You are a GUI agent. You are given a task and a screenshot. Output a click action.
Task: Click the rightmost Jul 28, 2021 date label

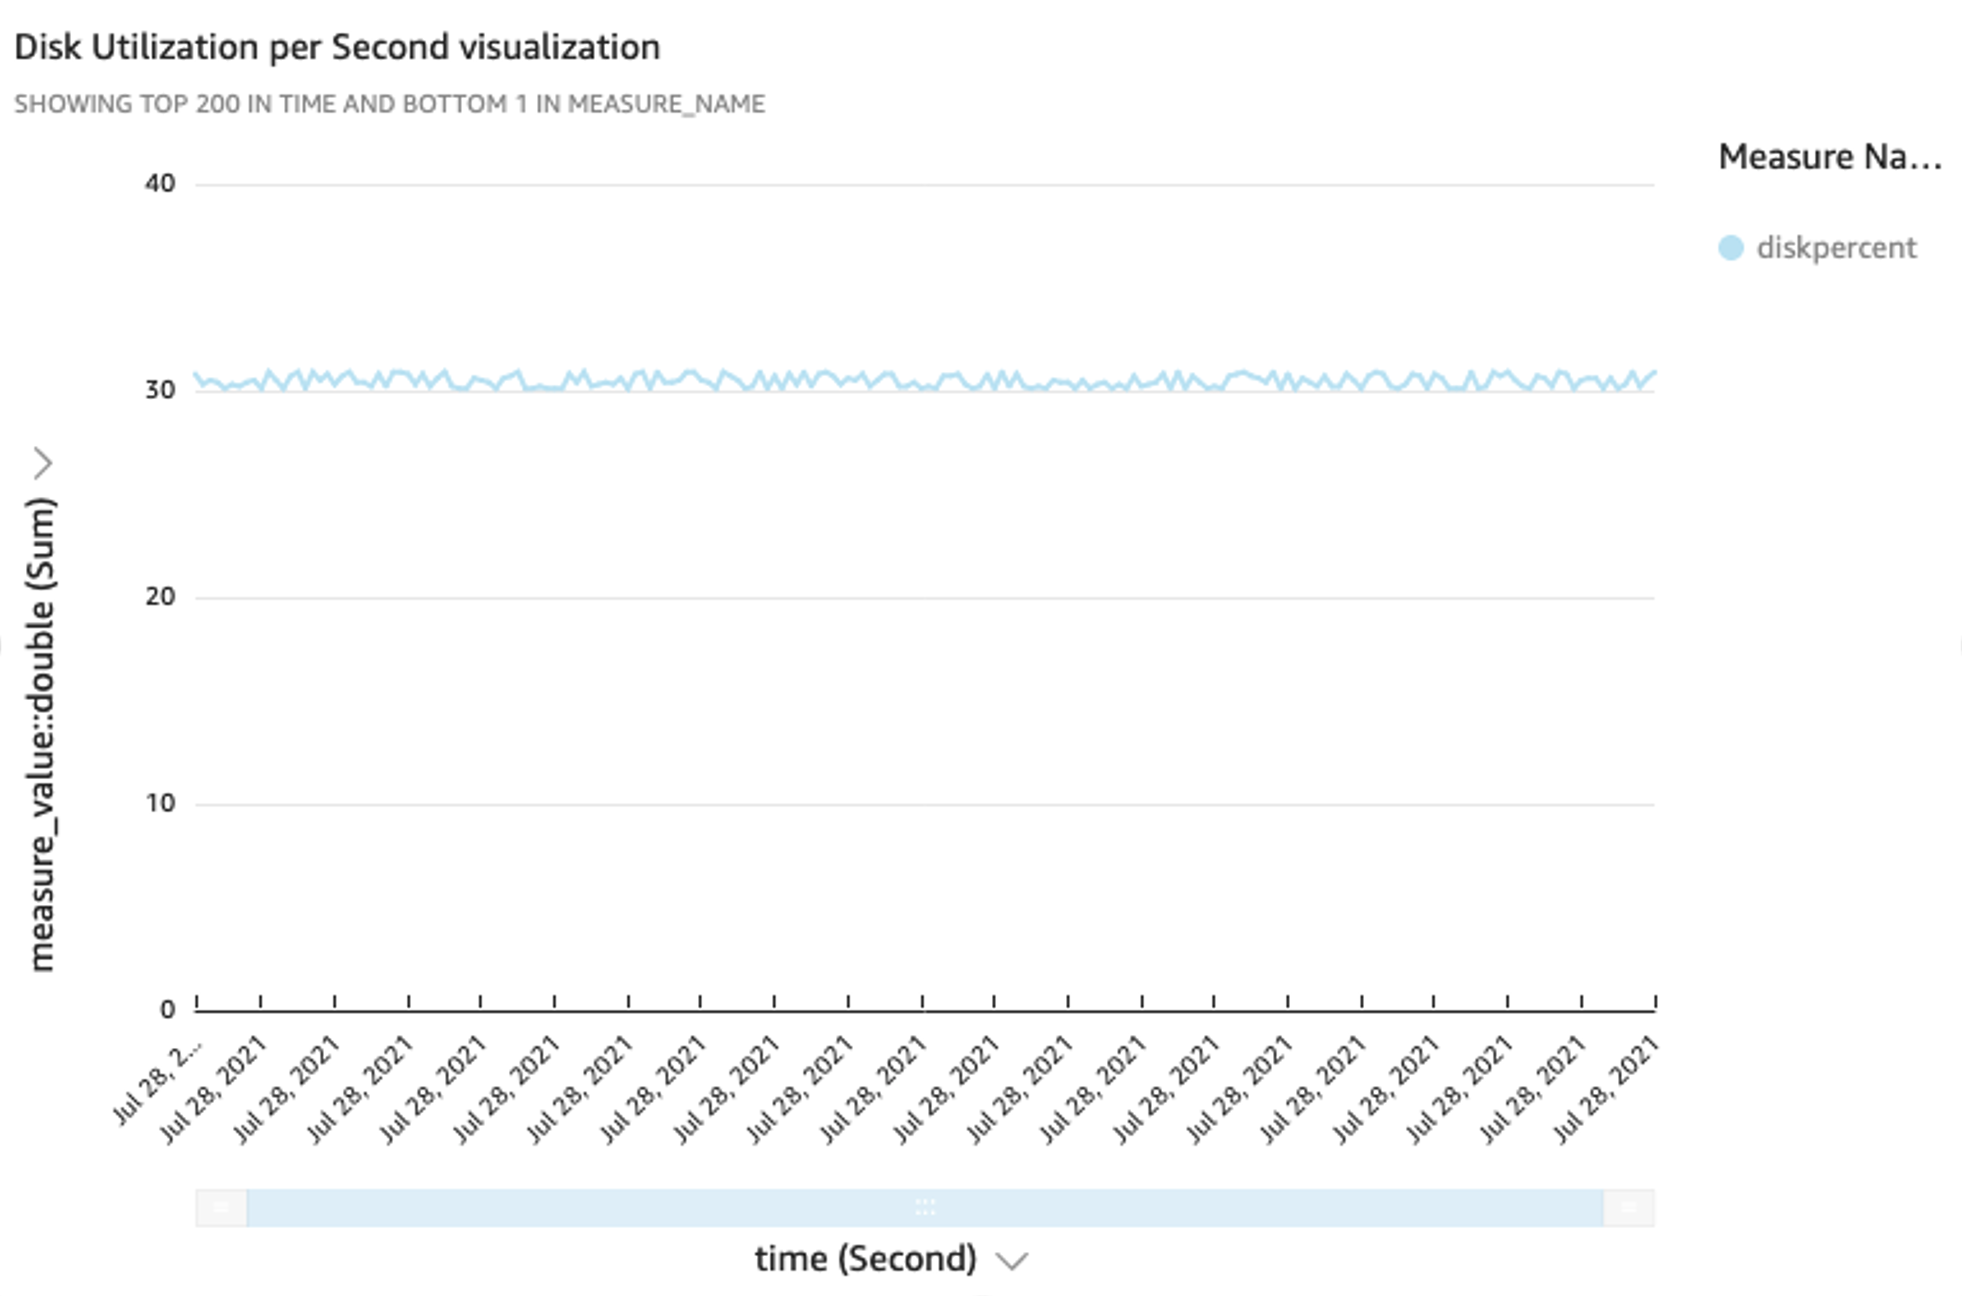[1606, 1090]
